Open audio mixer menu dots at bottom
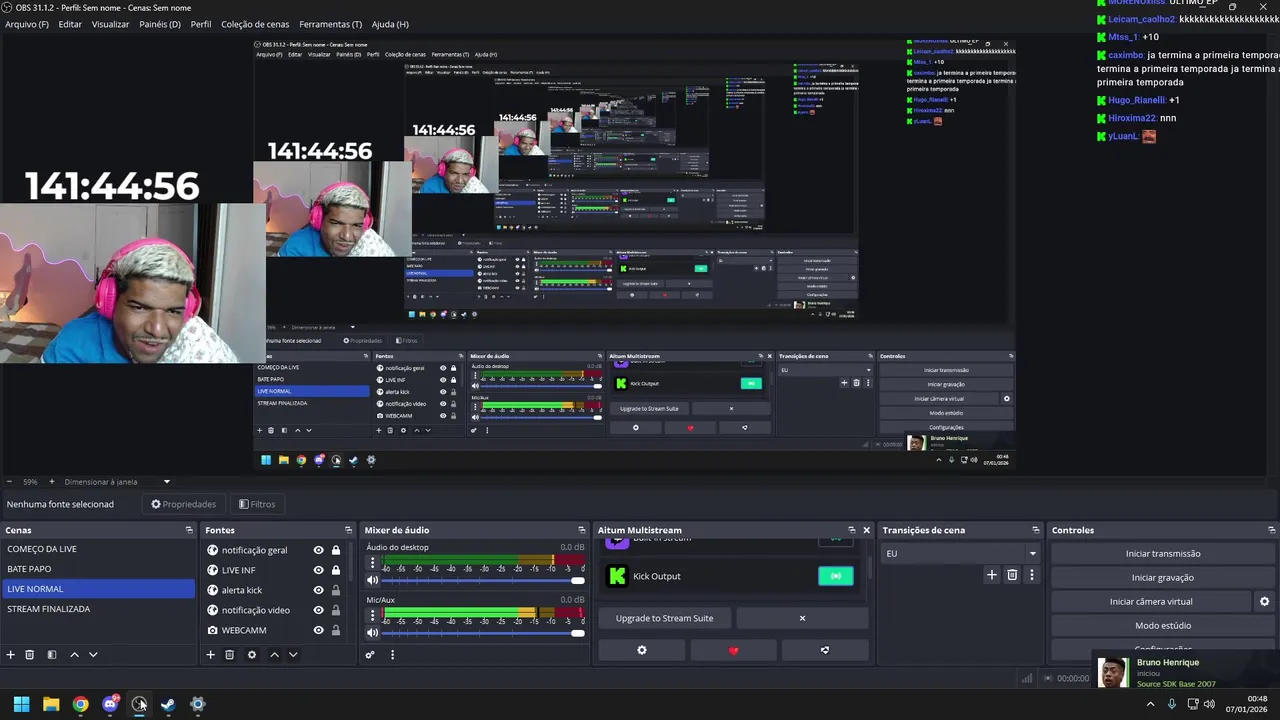Viewport: 1280px width, 720px height. (392, 655)
